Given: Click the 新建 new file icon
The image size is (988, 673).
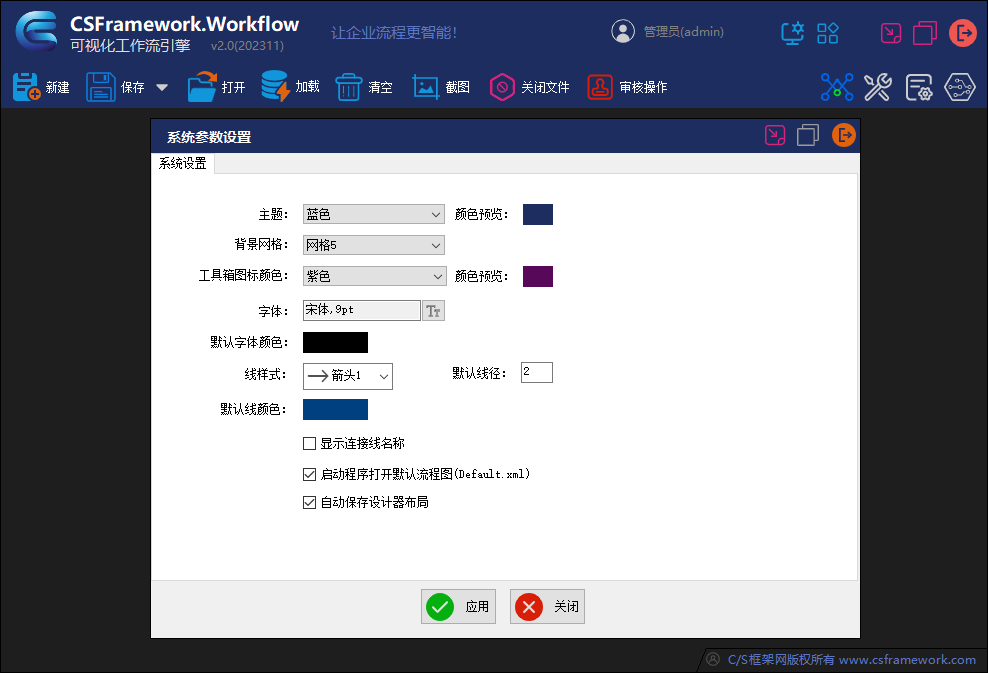Looking at the screenshot, I should click(26, 86).
